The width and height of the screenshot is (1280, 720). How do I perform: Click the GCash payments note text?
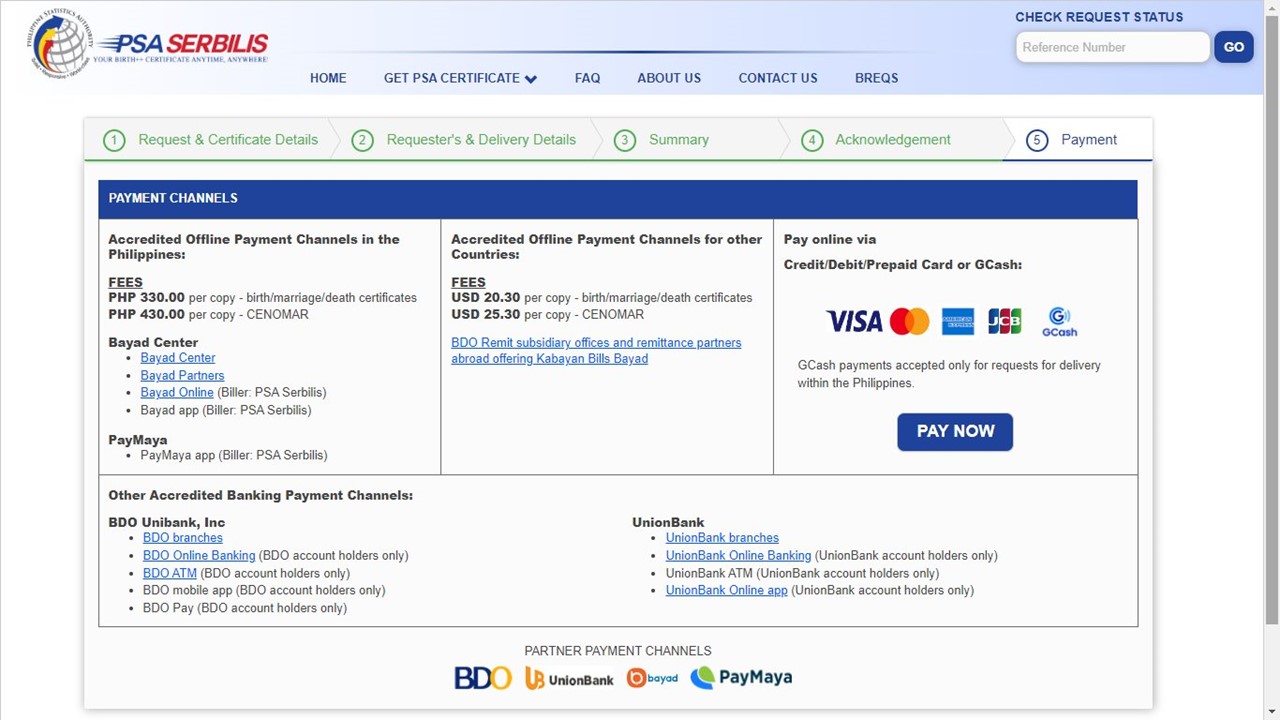tap(949, 374)
